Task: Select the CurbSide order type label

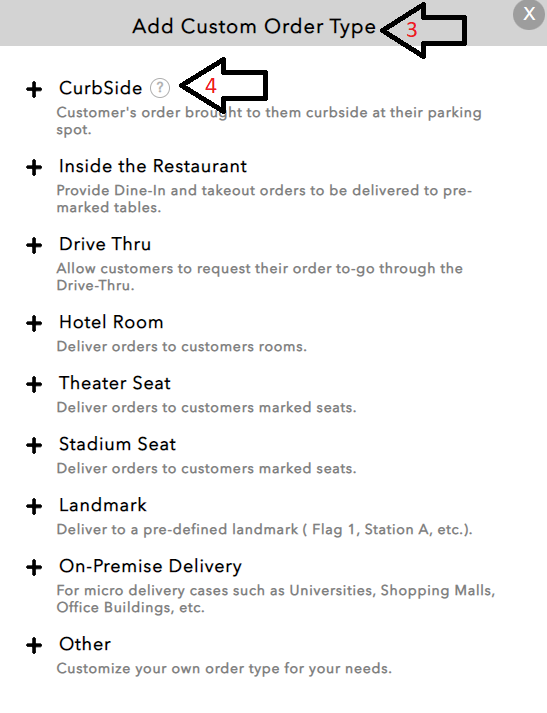Action: pyautogui.click(x=100, y=88)
